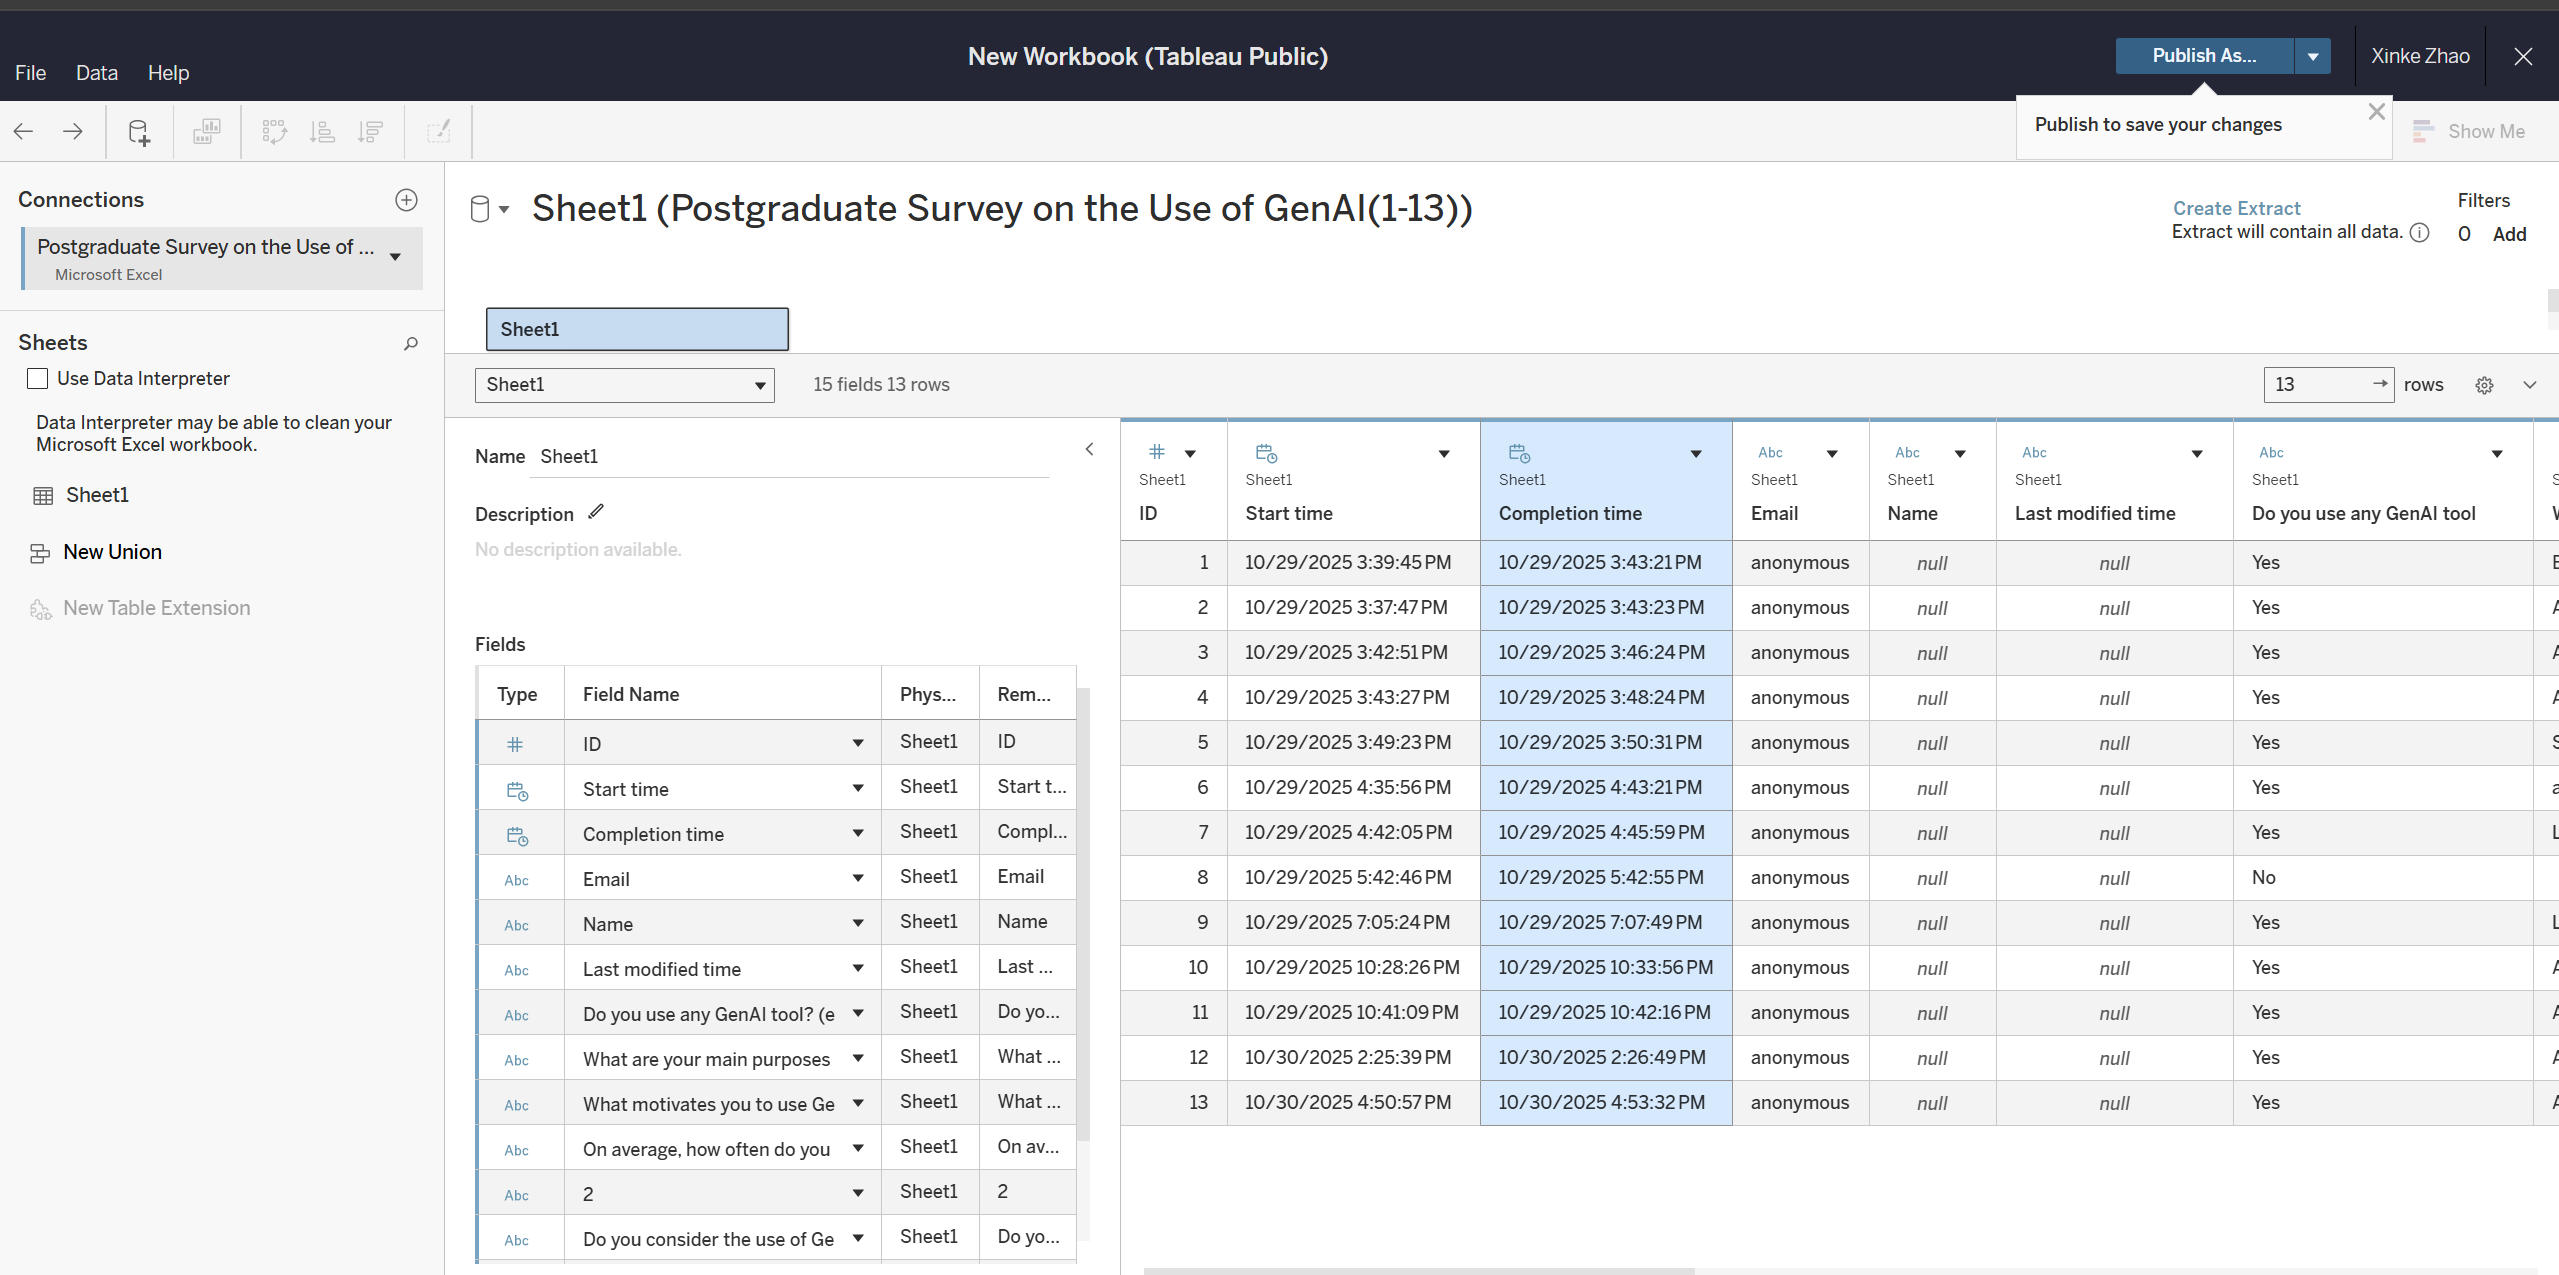Click the rows count input field
The height and width of the screenshot is (1275, 2559).
coord(2317,385)
